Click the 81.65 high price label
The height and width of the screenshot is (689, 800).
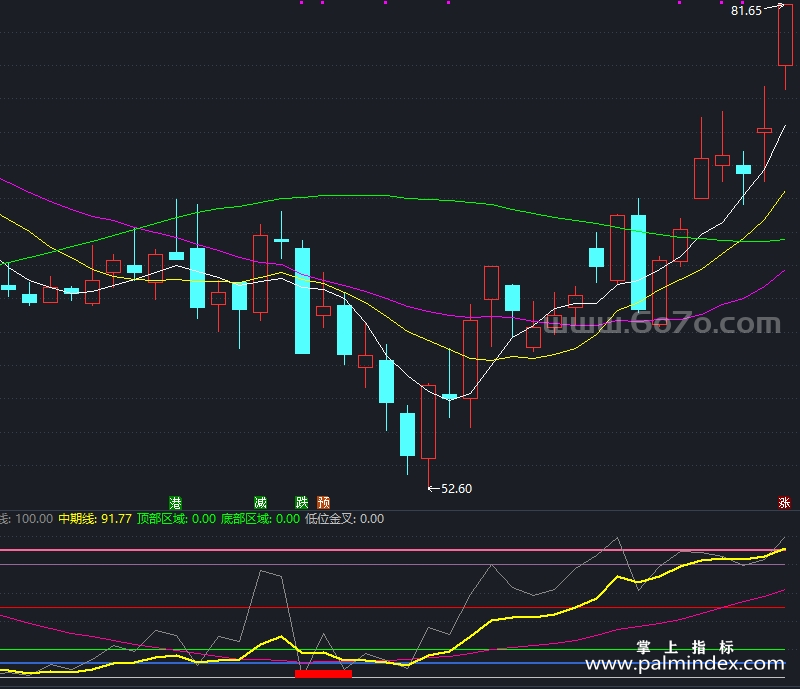click(746, 11)
